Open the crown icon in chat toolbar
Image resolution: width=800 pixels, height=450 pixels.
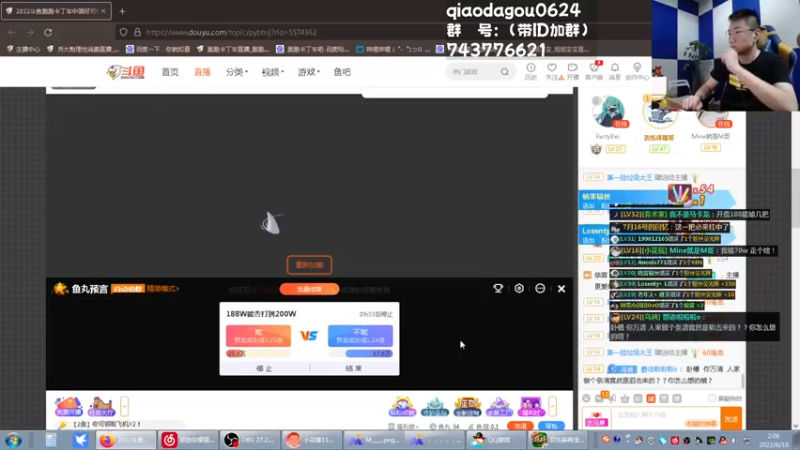coord(625,398)
